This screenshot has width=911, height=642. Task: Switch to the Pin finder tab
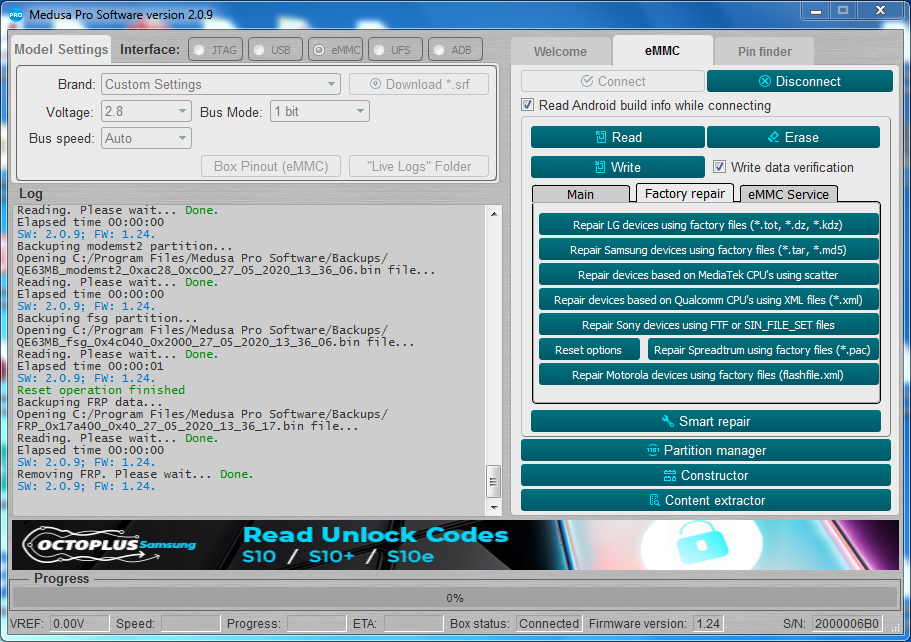click(764, 51)
